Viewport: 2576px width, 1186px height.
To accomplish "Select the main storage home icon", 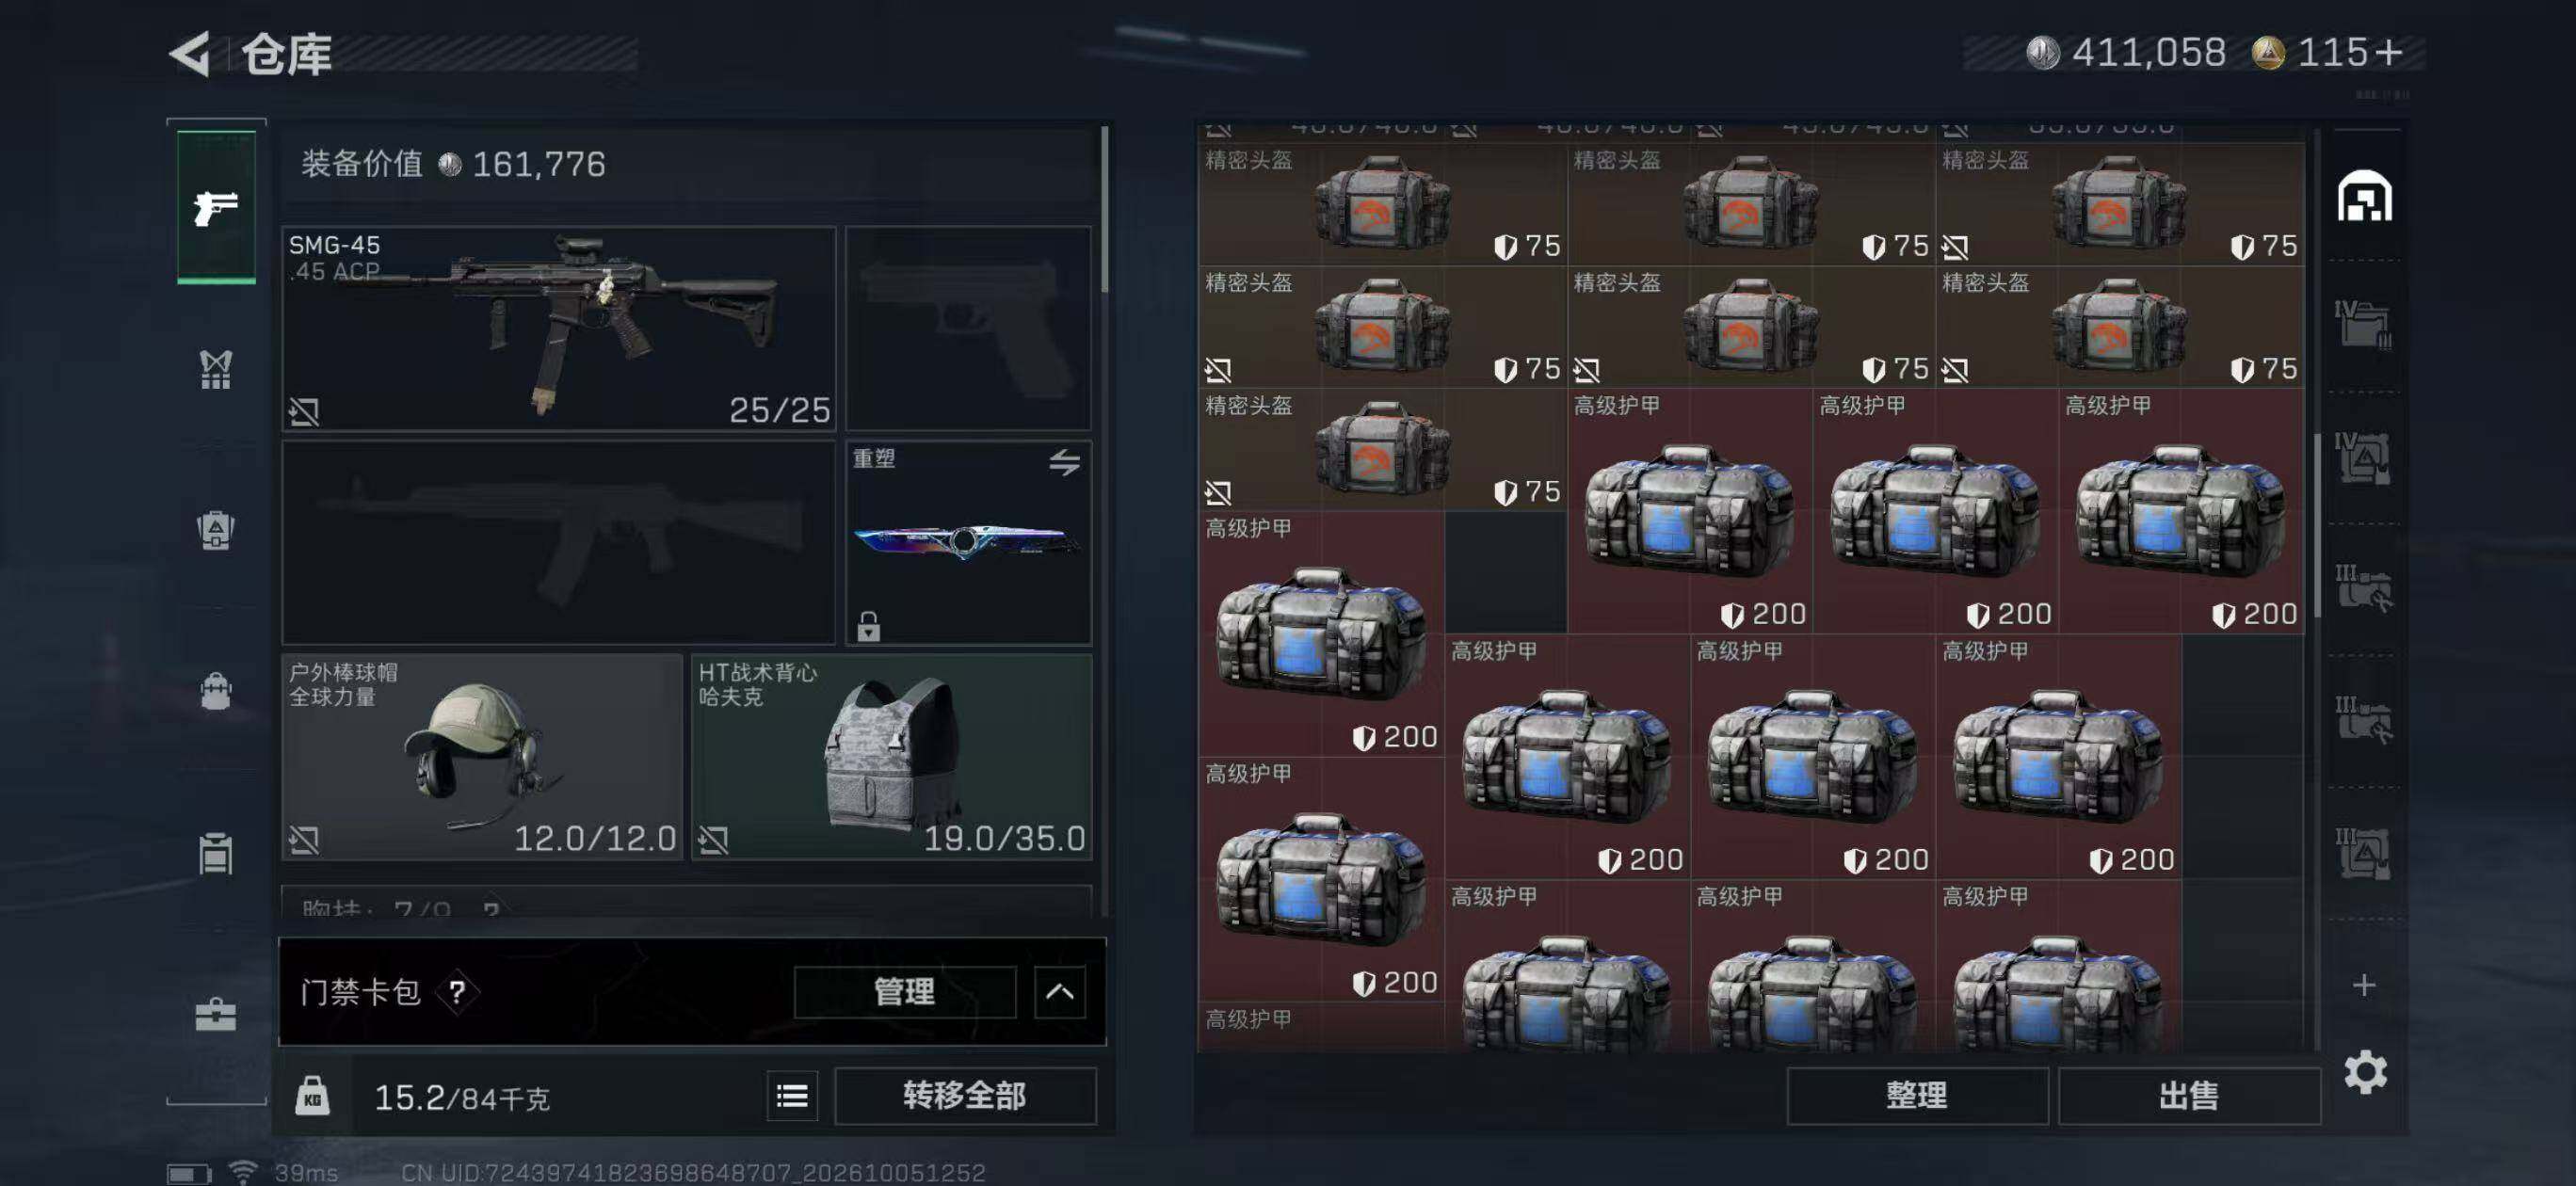I will pos(2365,196).
